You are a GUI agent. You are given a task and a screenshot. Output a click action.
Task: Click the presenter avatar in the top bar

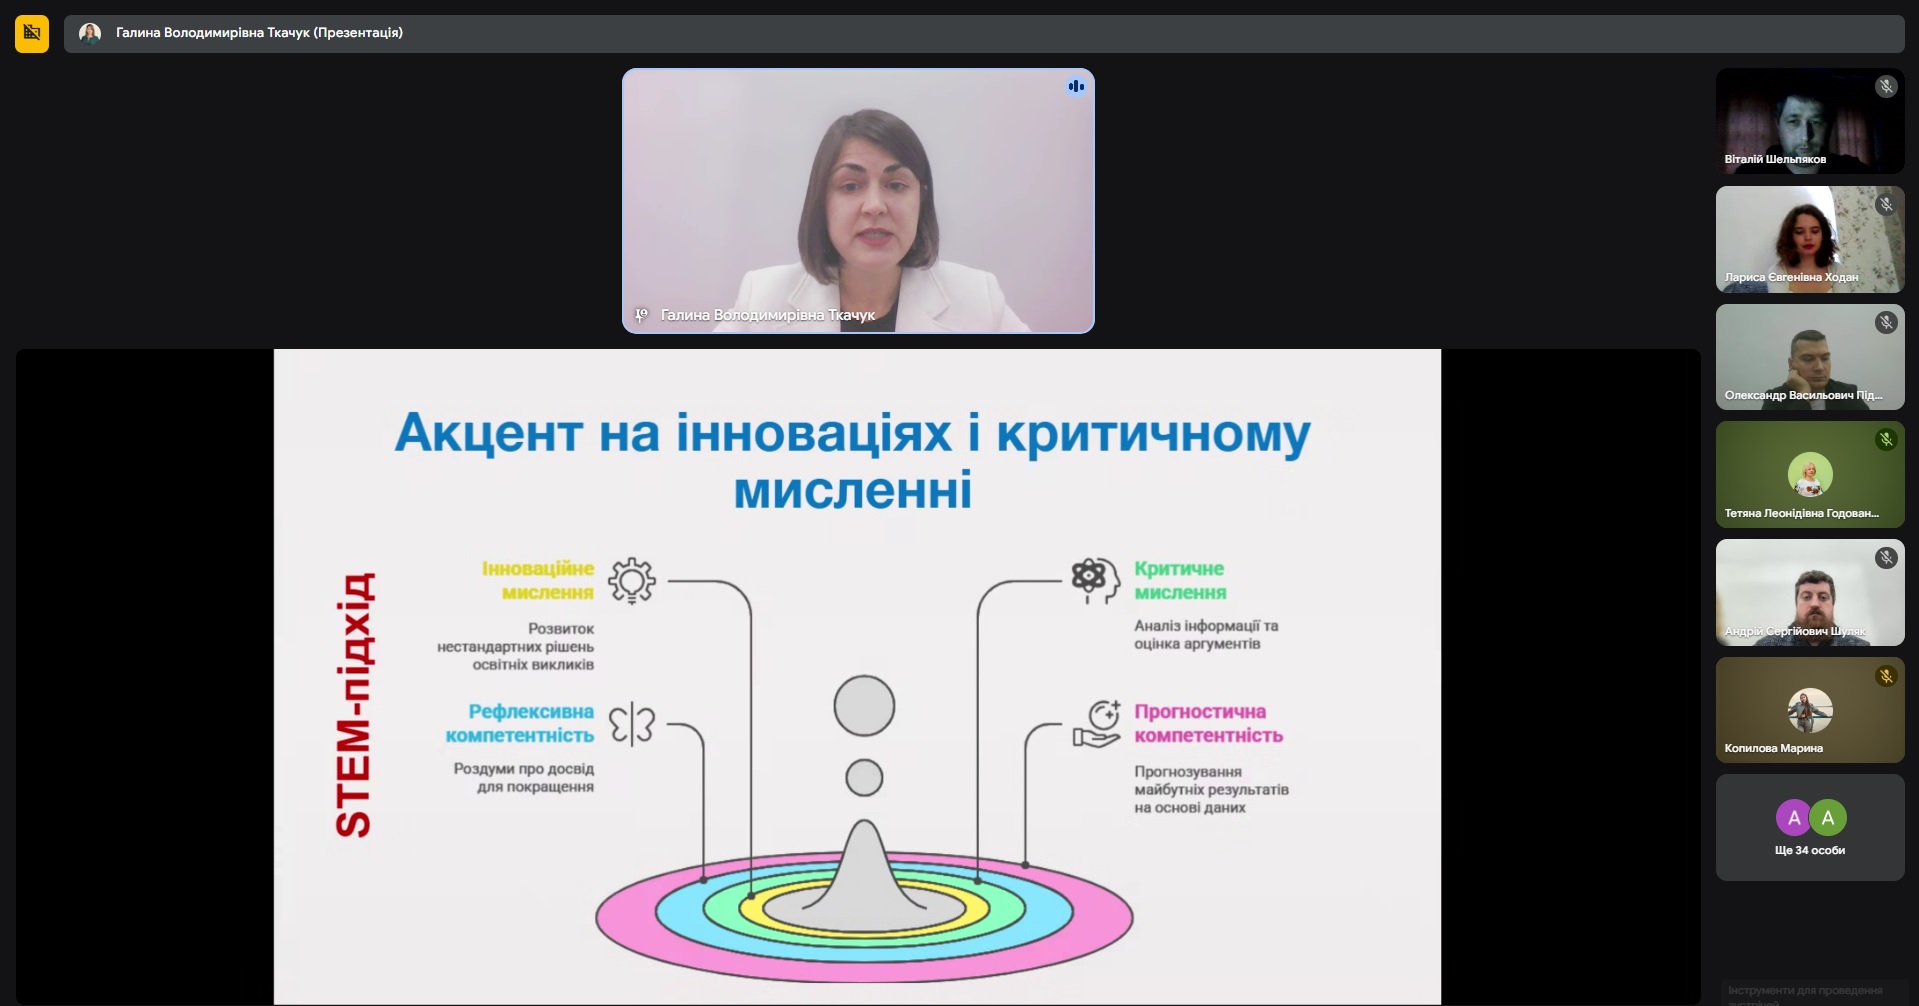tap(90, 33)
